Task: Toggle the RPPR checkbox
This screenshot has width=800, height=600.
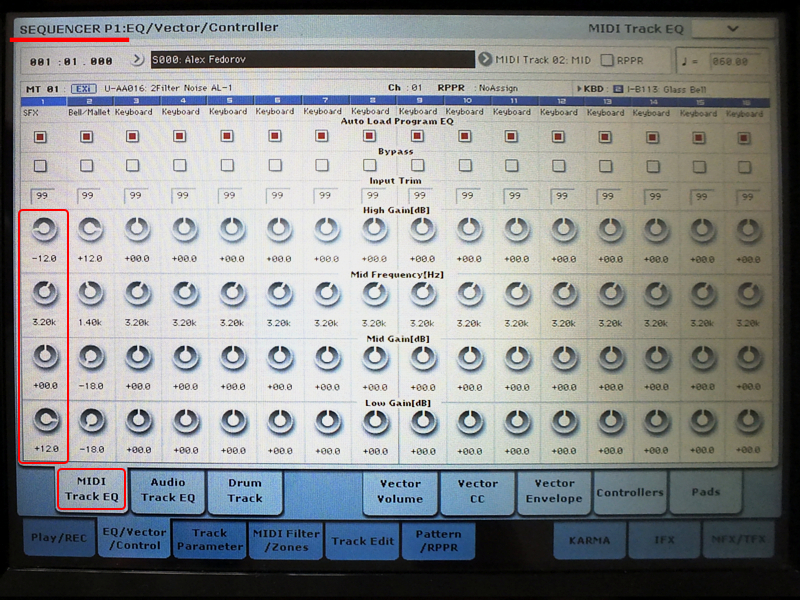Action: 607,60
